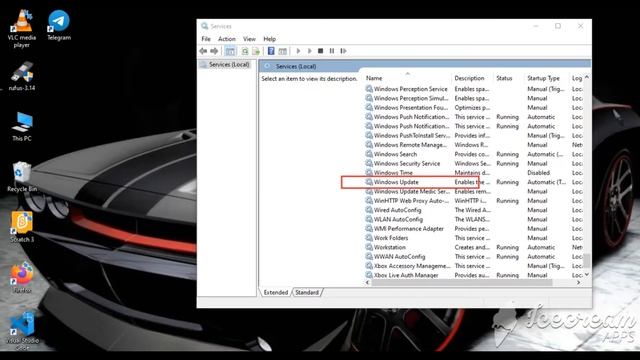This screenshot has height=360, width=640.
Task: Select the Recycle Bin desktop icon
Action: tap(22, 177)
